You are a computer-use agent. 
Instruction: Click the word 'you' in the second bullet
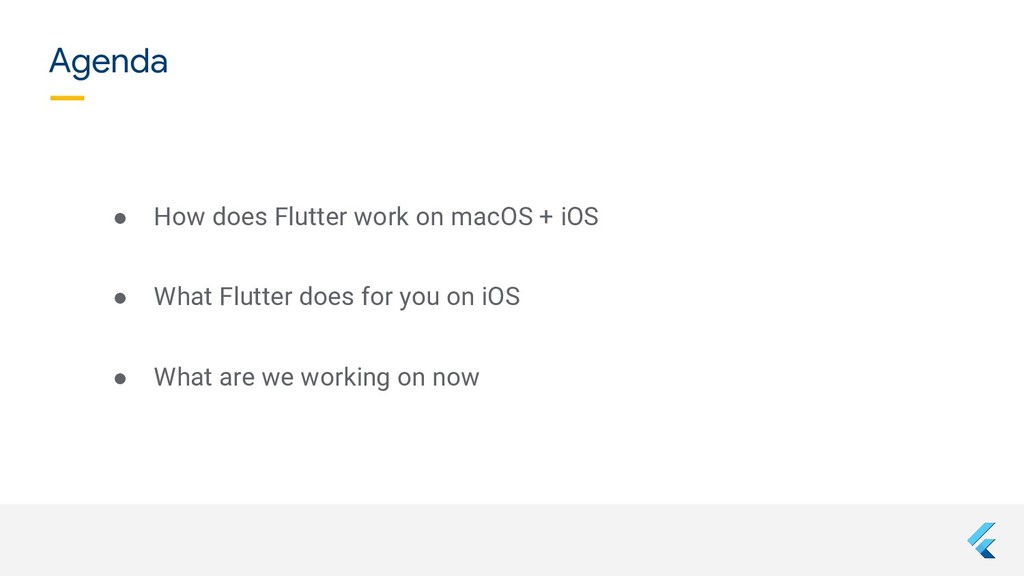tap(419, 299)
